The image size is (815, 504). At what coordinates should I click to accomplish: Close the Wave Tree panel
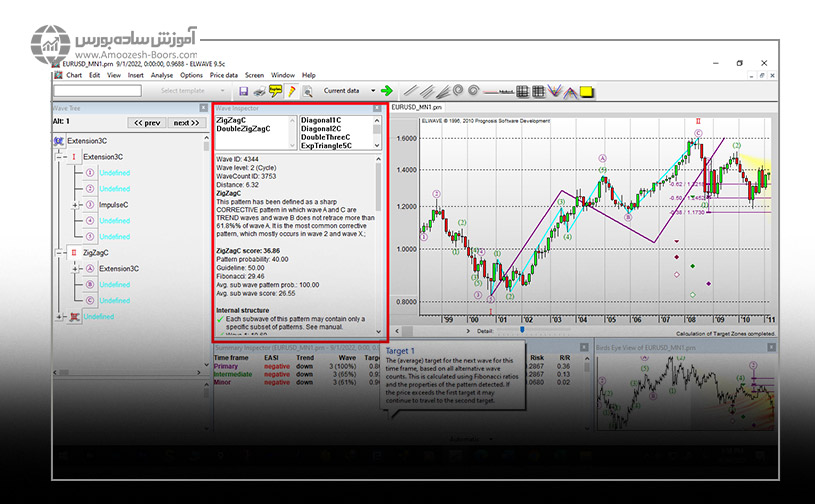tap(205, 107)
